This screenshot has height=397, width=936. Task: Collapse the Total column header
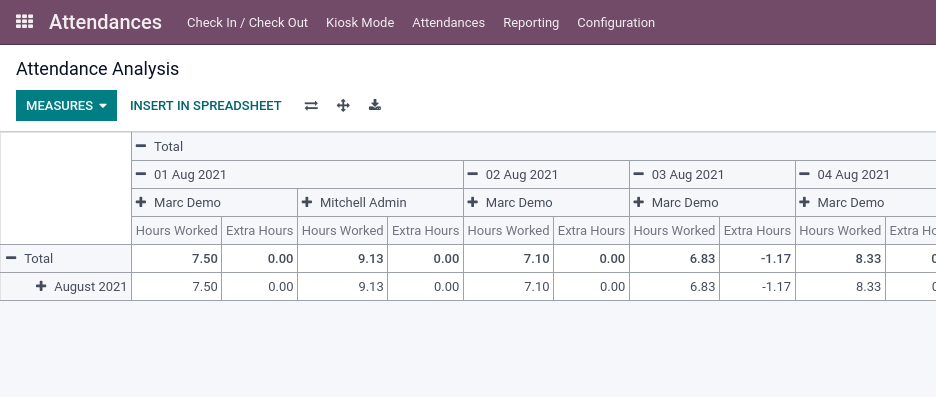(141, 146)
